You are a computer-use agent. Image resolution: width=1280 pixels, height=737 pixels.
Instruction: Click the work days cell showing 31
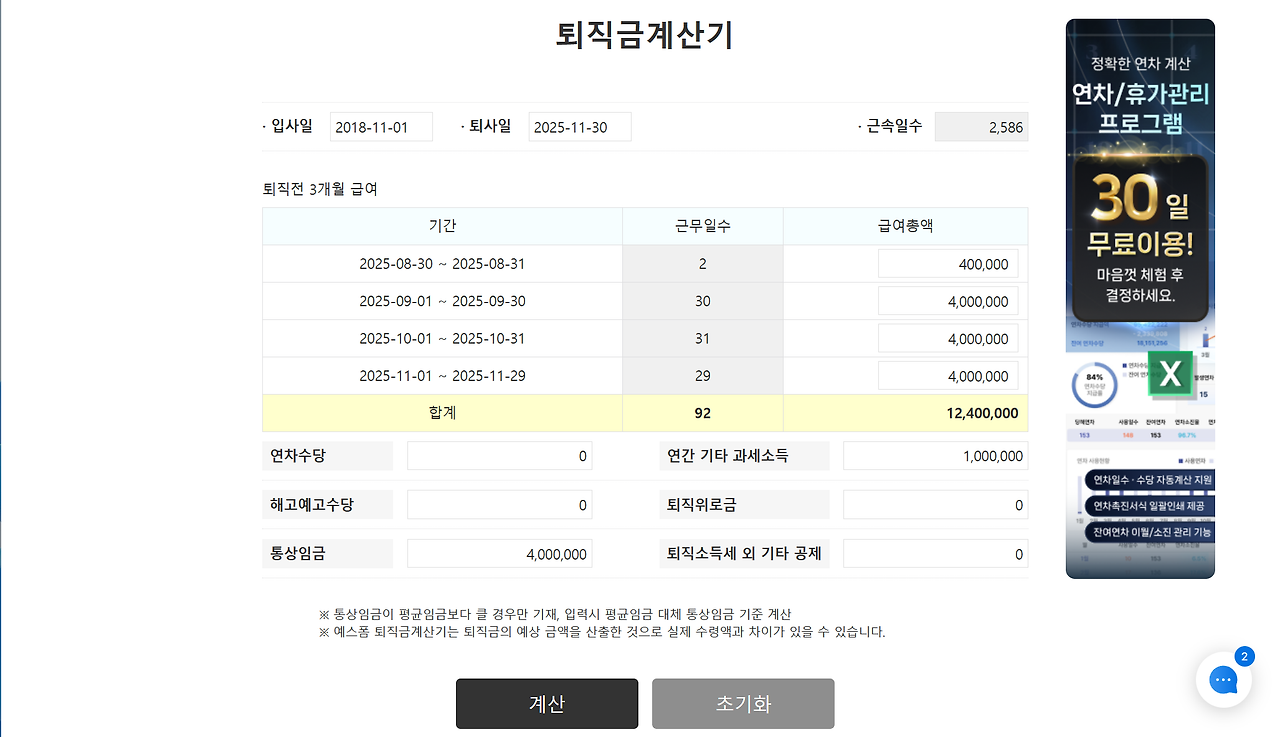click(703, 339)
